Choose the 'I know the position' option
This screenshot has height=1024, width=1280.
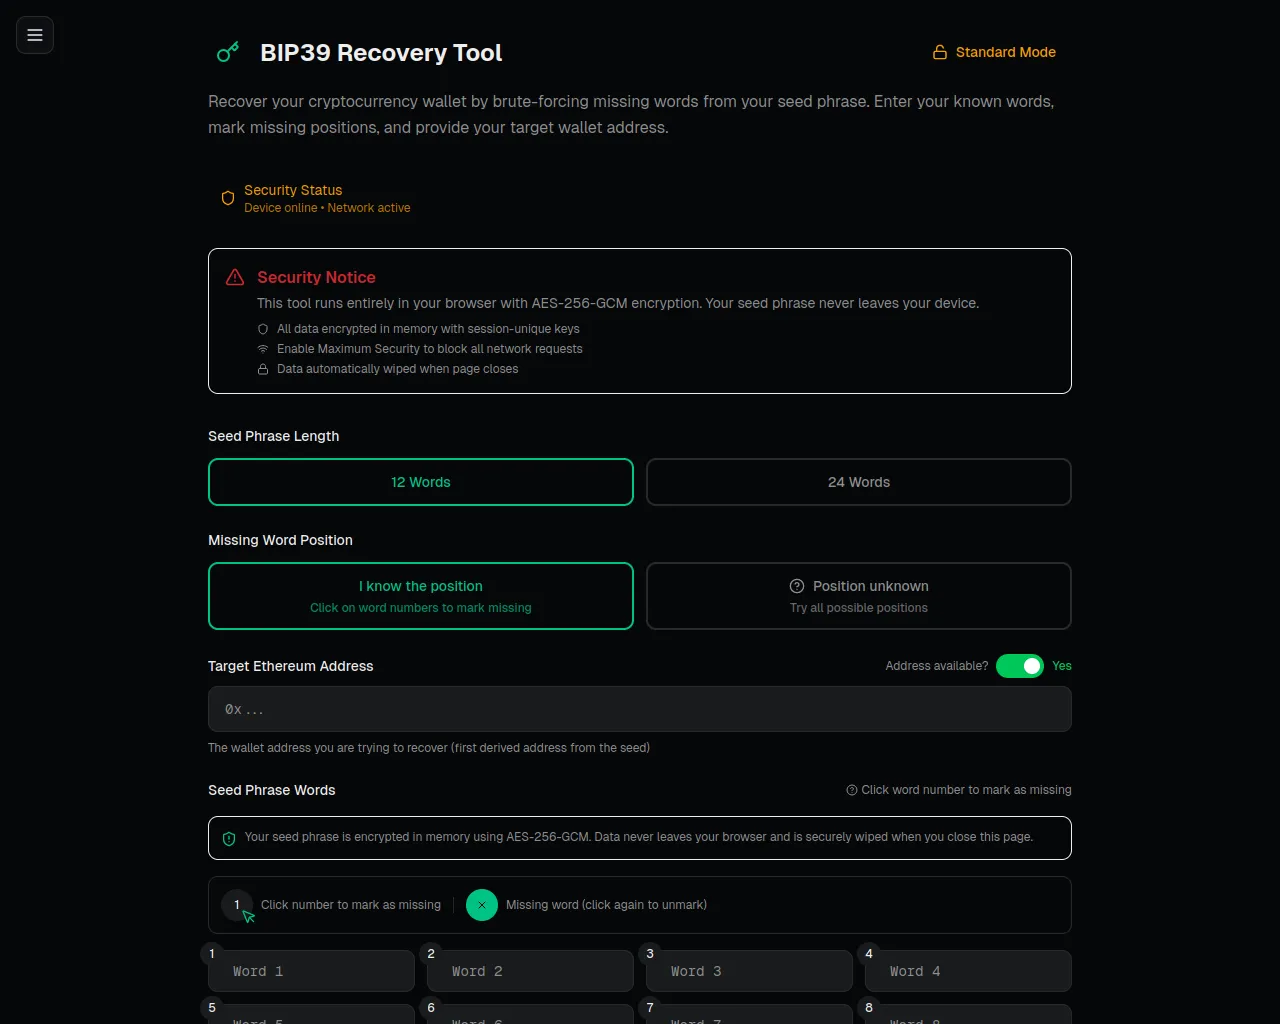click(x=421, y=596)
